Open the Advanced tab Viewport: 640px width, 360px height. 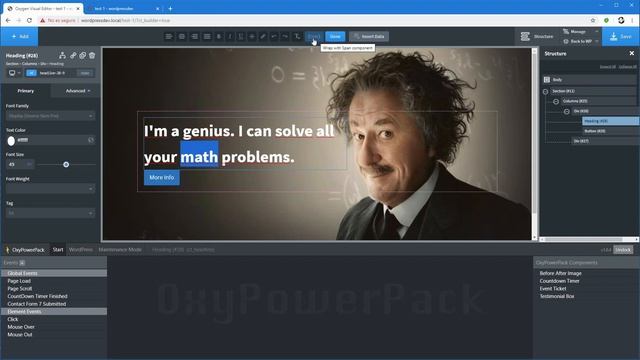77,91
